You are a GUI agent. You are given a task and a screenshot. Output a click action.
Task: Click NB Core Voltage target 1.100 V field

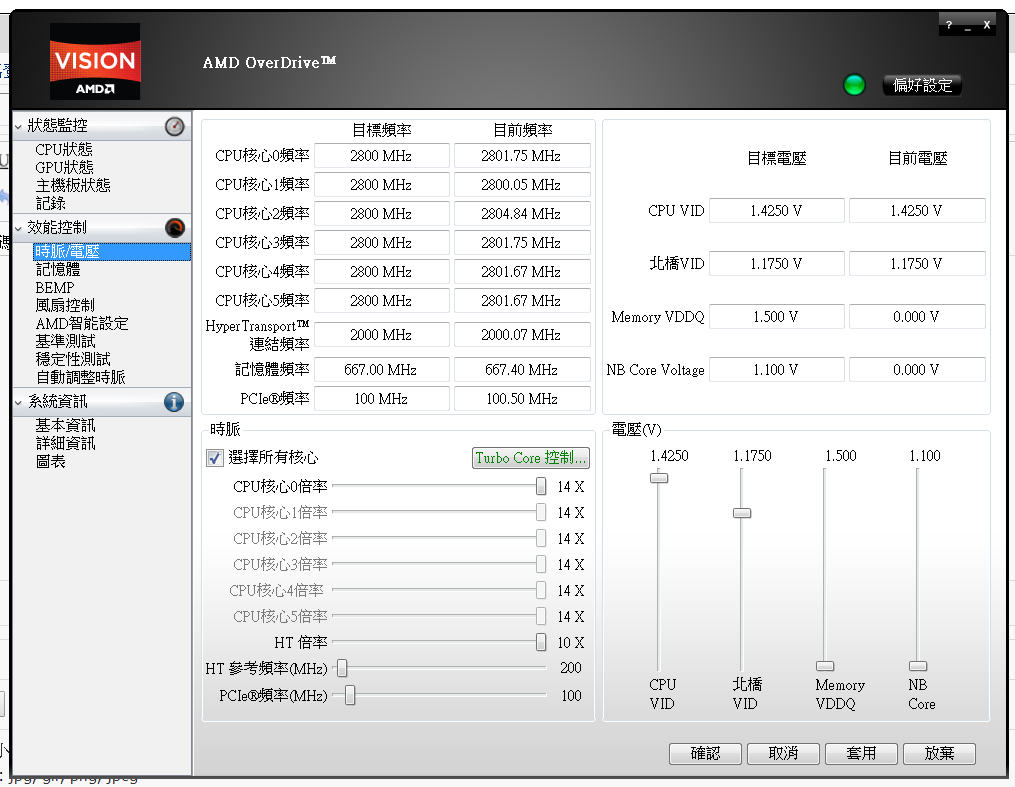(x=777, y=370)
